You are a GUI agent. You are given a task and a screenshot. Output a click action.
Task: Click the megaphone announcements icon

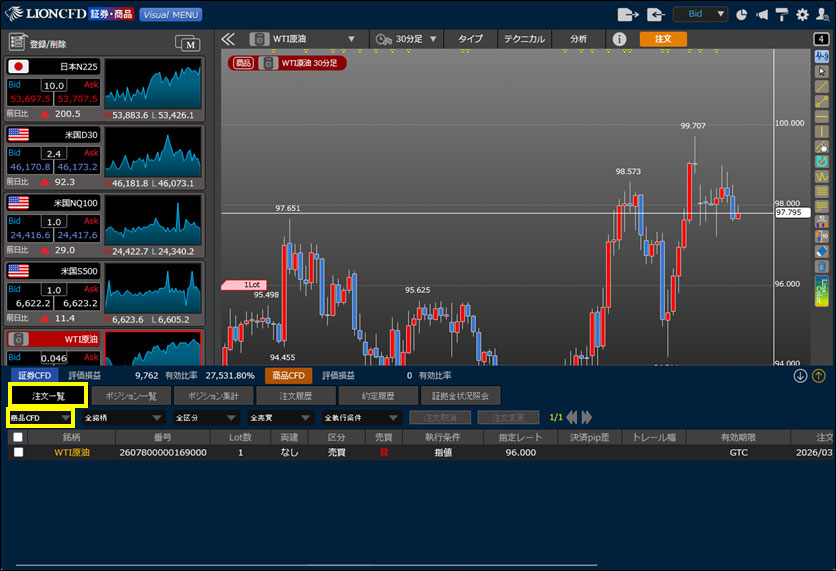coord(765,15)
